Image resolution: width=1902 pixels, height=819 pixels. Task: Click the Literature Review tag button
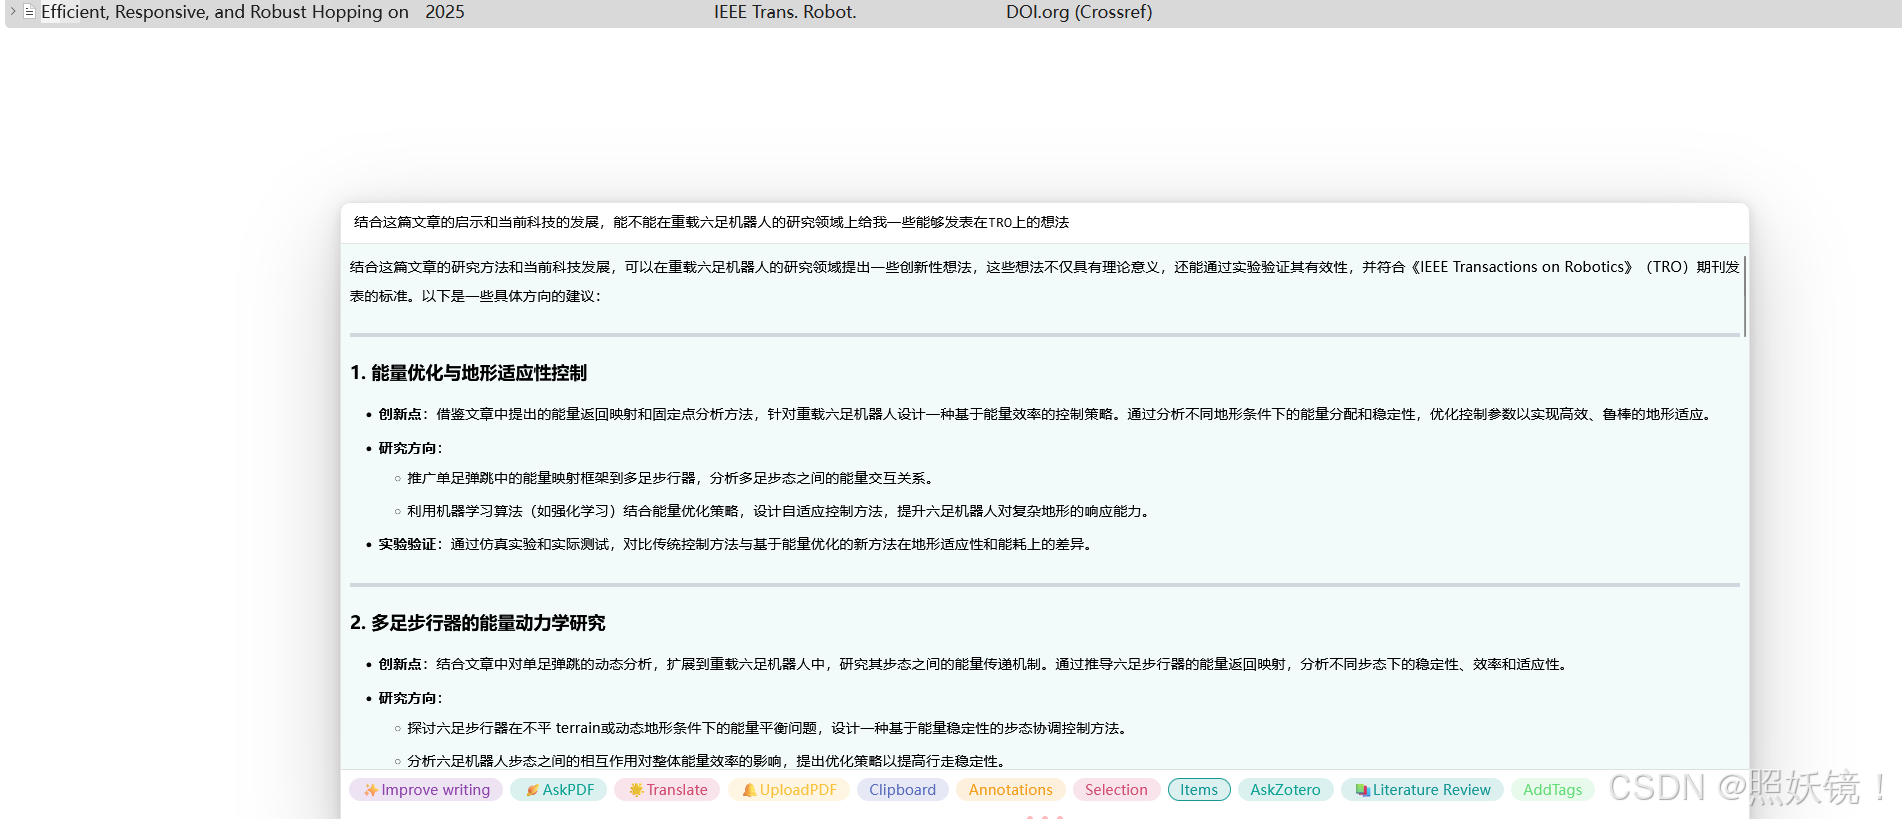tap(1422, 790)
